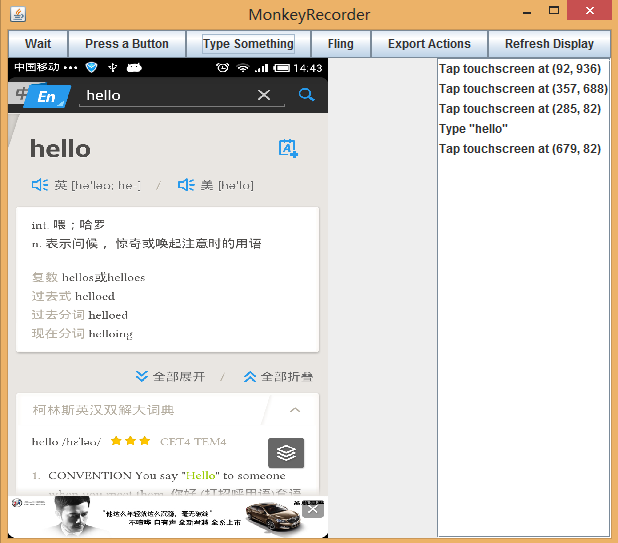Tap the large hello headword
Screen dimensions: 618x543
60,149
